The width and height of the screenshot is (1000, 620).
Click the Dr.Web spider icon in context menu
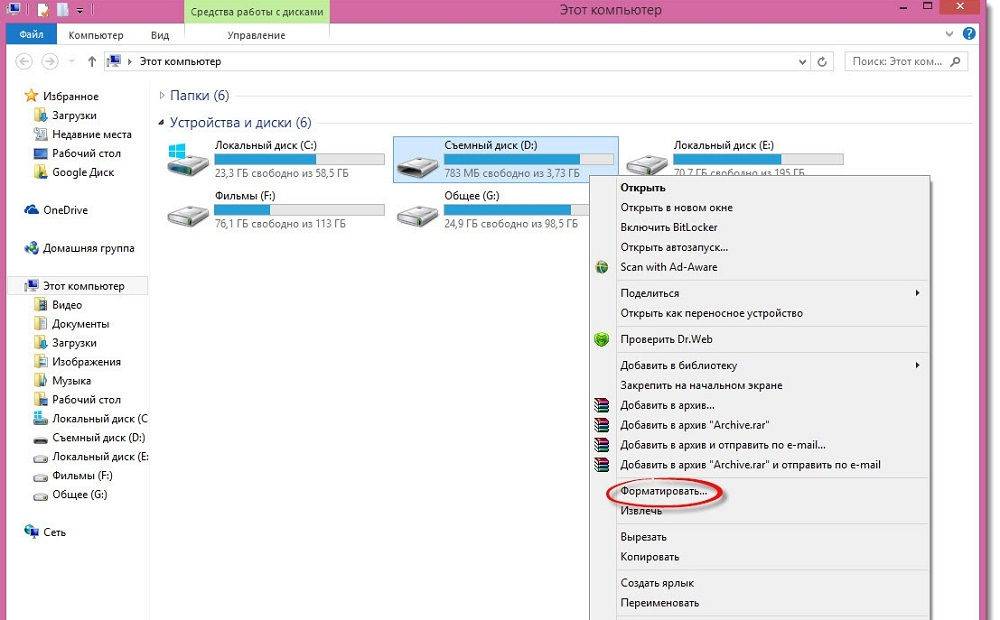pos(601,339)
